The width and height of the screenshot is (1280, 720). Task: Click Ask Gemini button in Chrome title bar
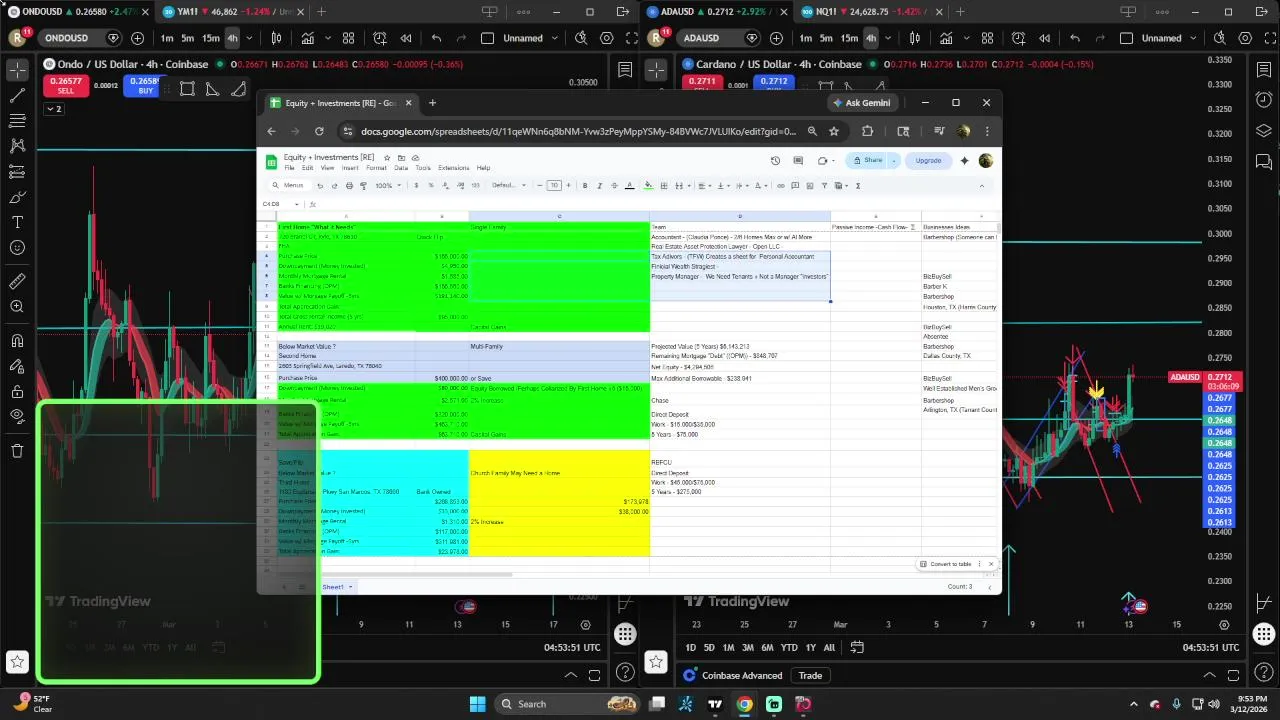(x=861, y=103)
